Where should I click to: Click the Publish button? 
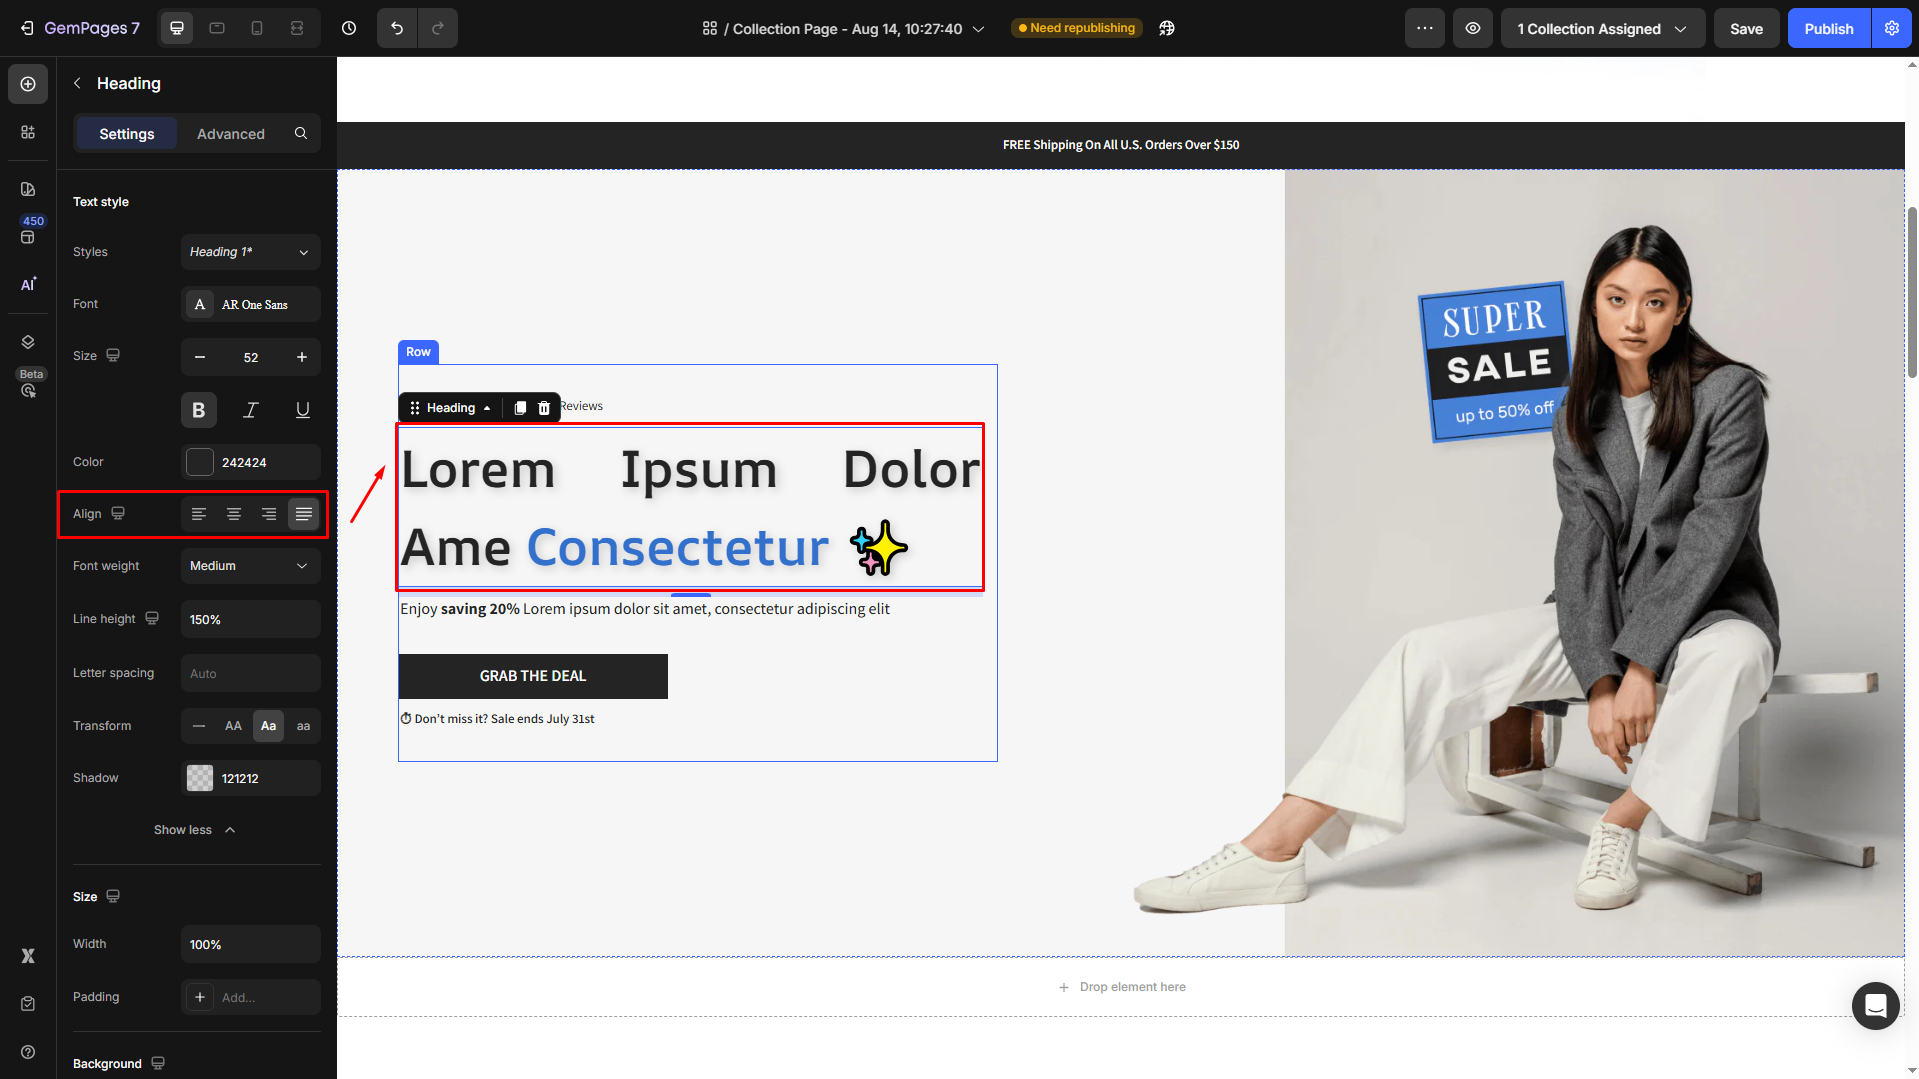[x=1828, y=28]
